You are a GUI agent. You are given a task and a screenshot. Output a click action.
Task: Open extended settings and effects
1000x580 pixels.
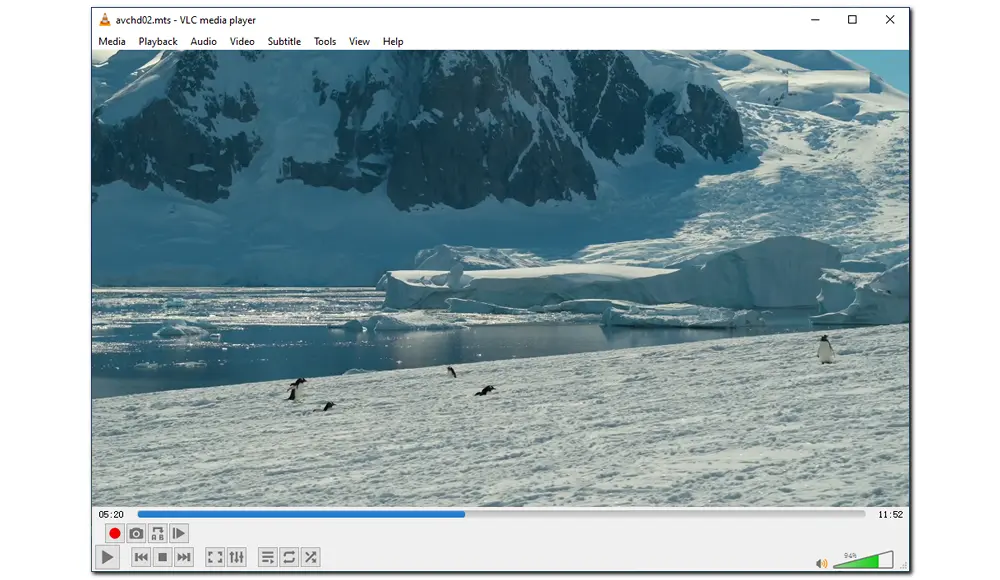(x=236, y=557)
